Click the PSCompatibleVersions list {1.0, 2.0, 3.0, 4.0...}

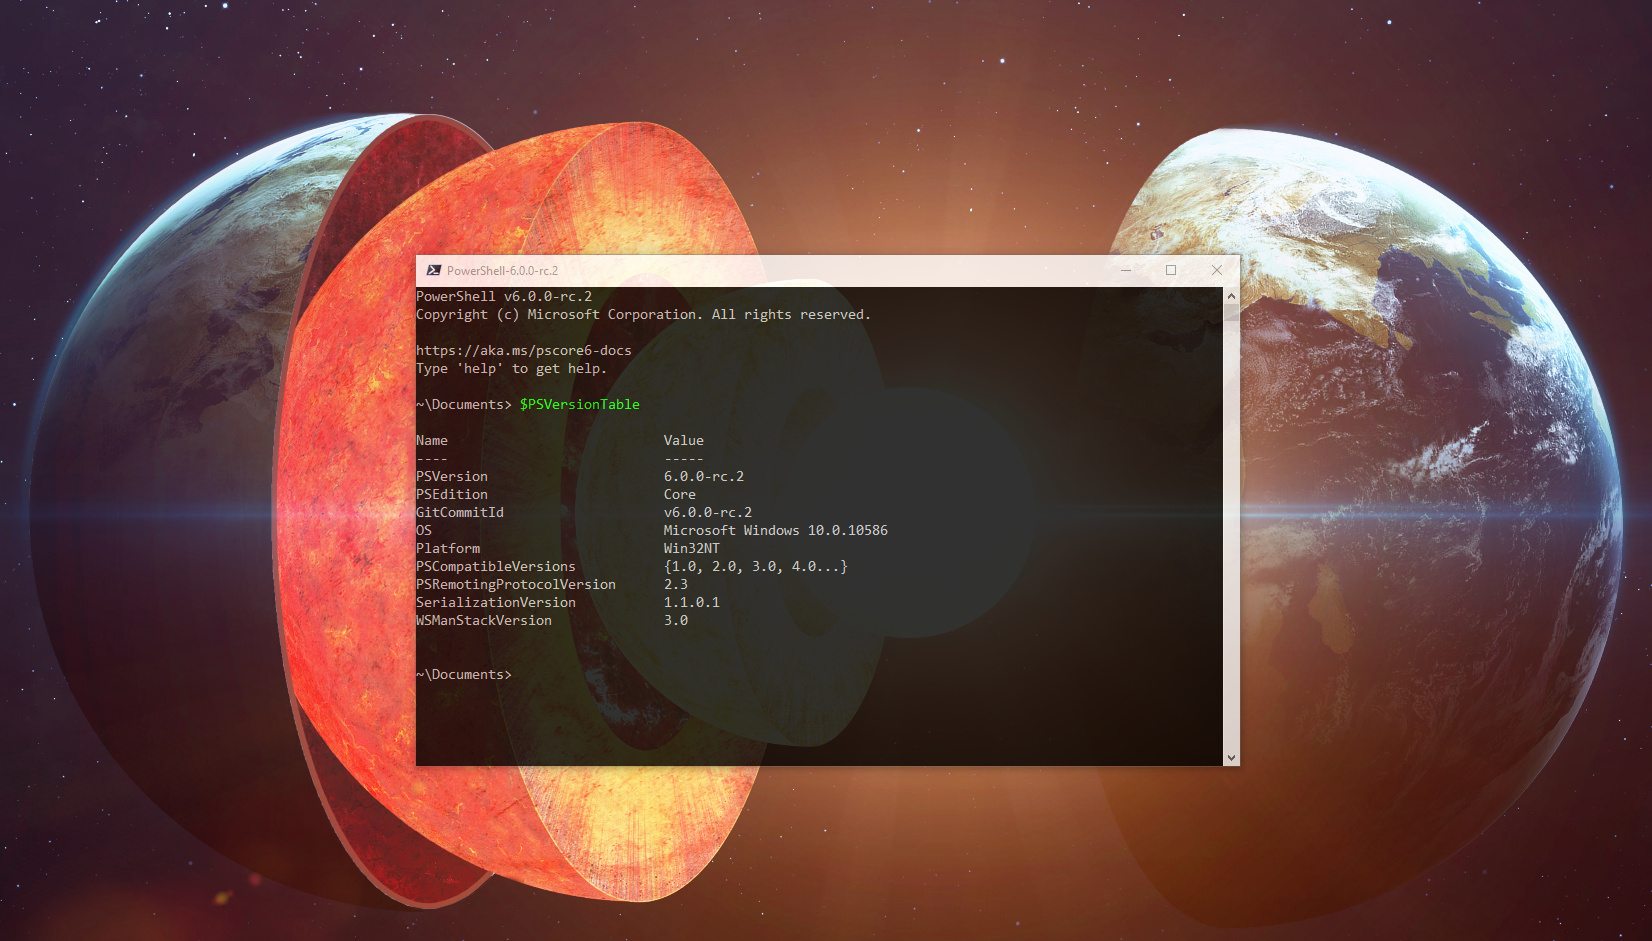(x=755, y=566)
